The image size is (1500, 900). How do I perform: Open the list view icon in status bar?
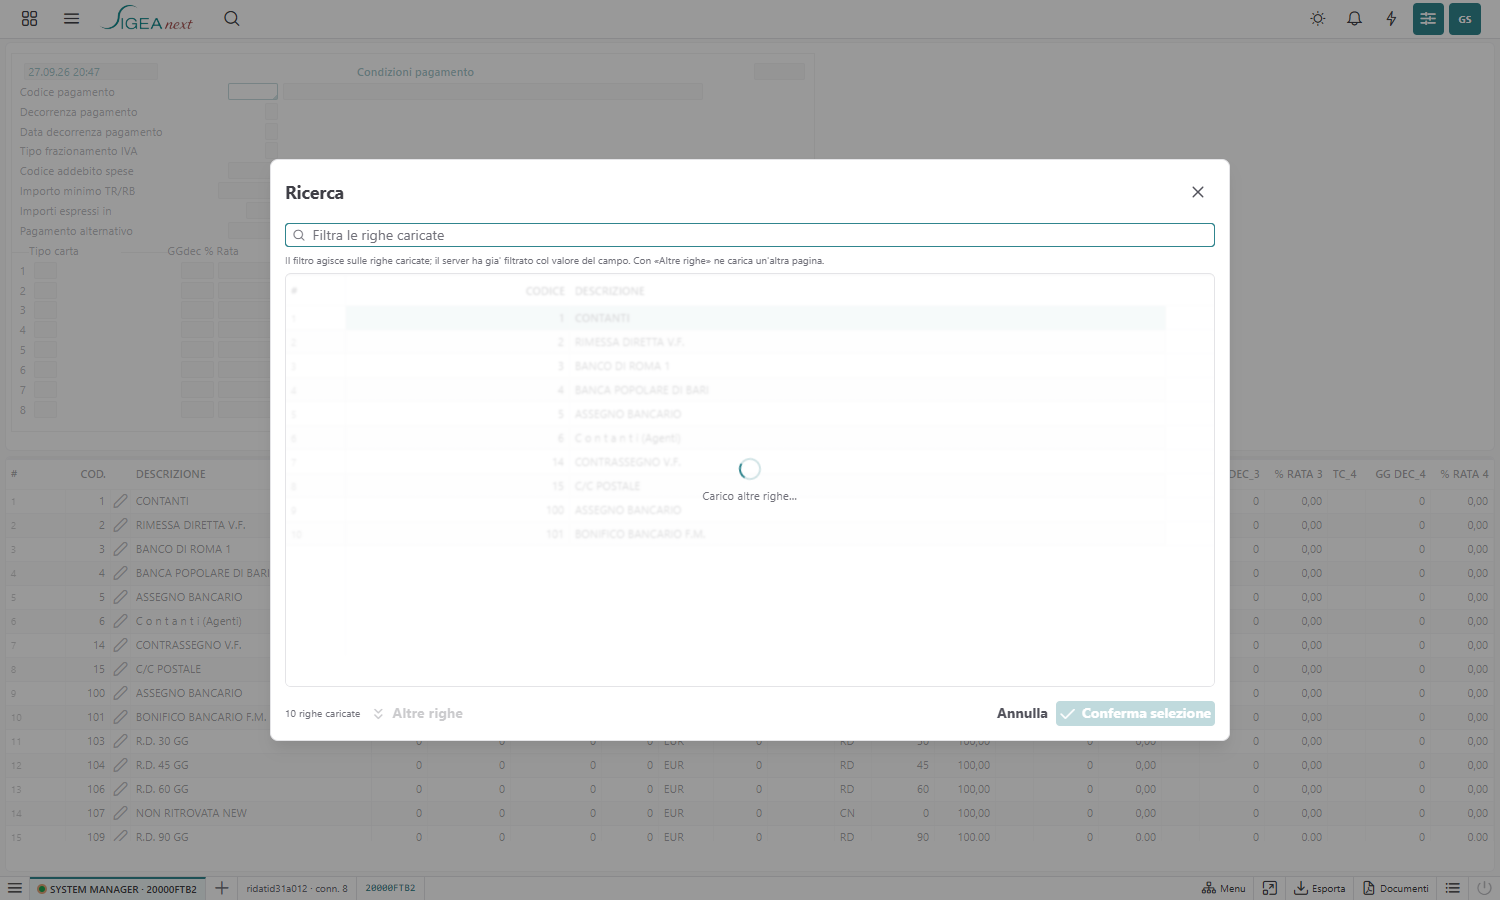click(1453, 888)
